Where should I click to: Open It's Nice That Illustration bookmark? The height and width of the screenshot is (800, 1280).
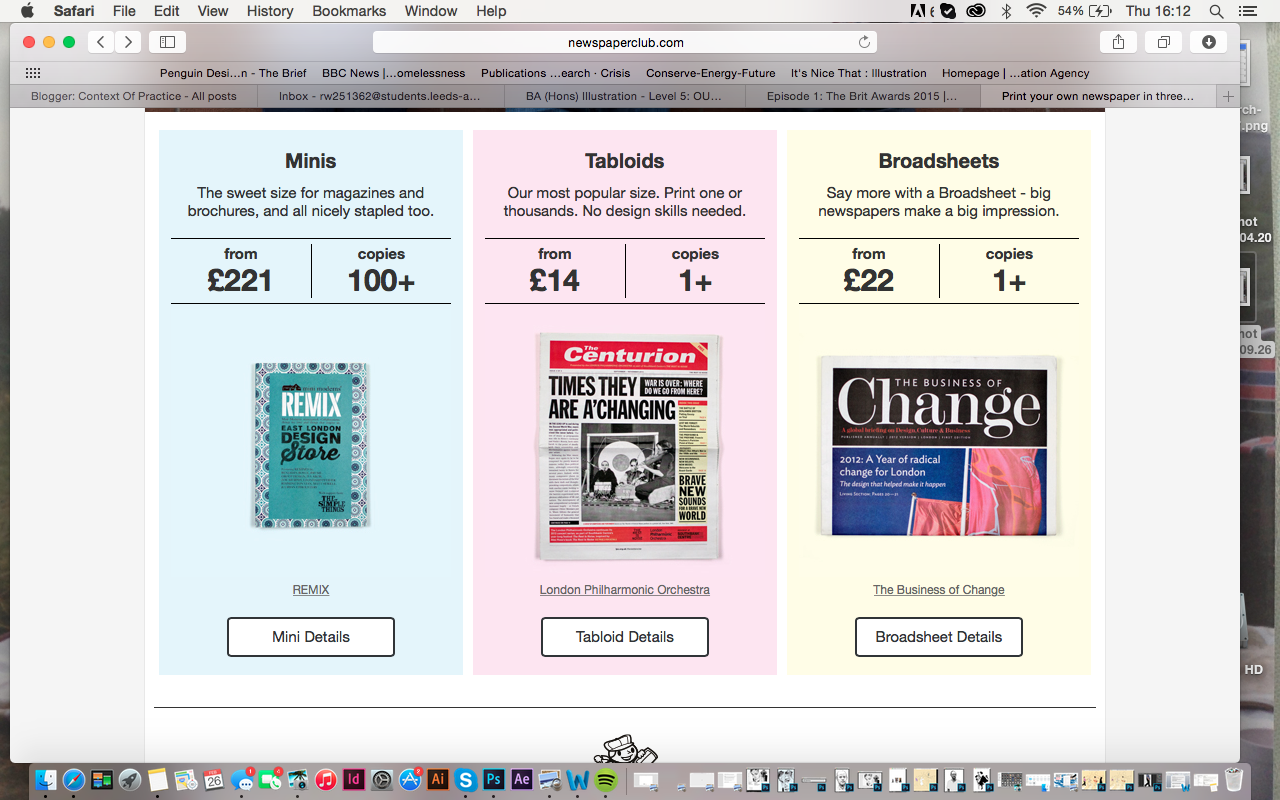click(859, 73)
